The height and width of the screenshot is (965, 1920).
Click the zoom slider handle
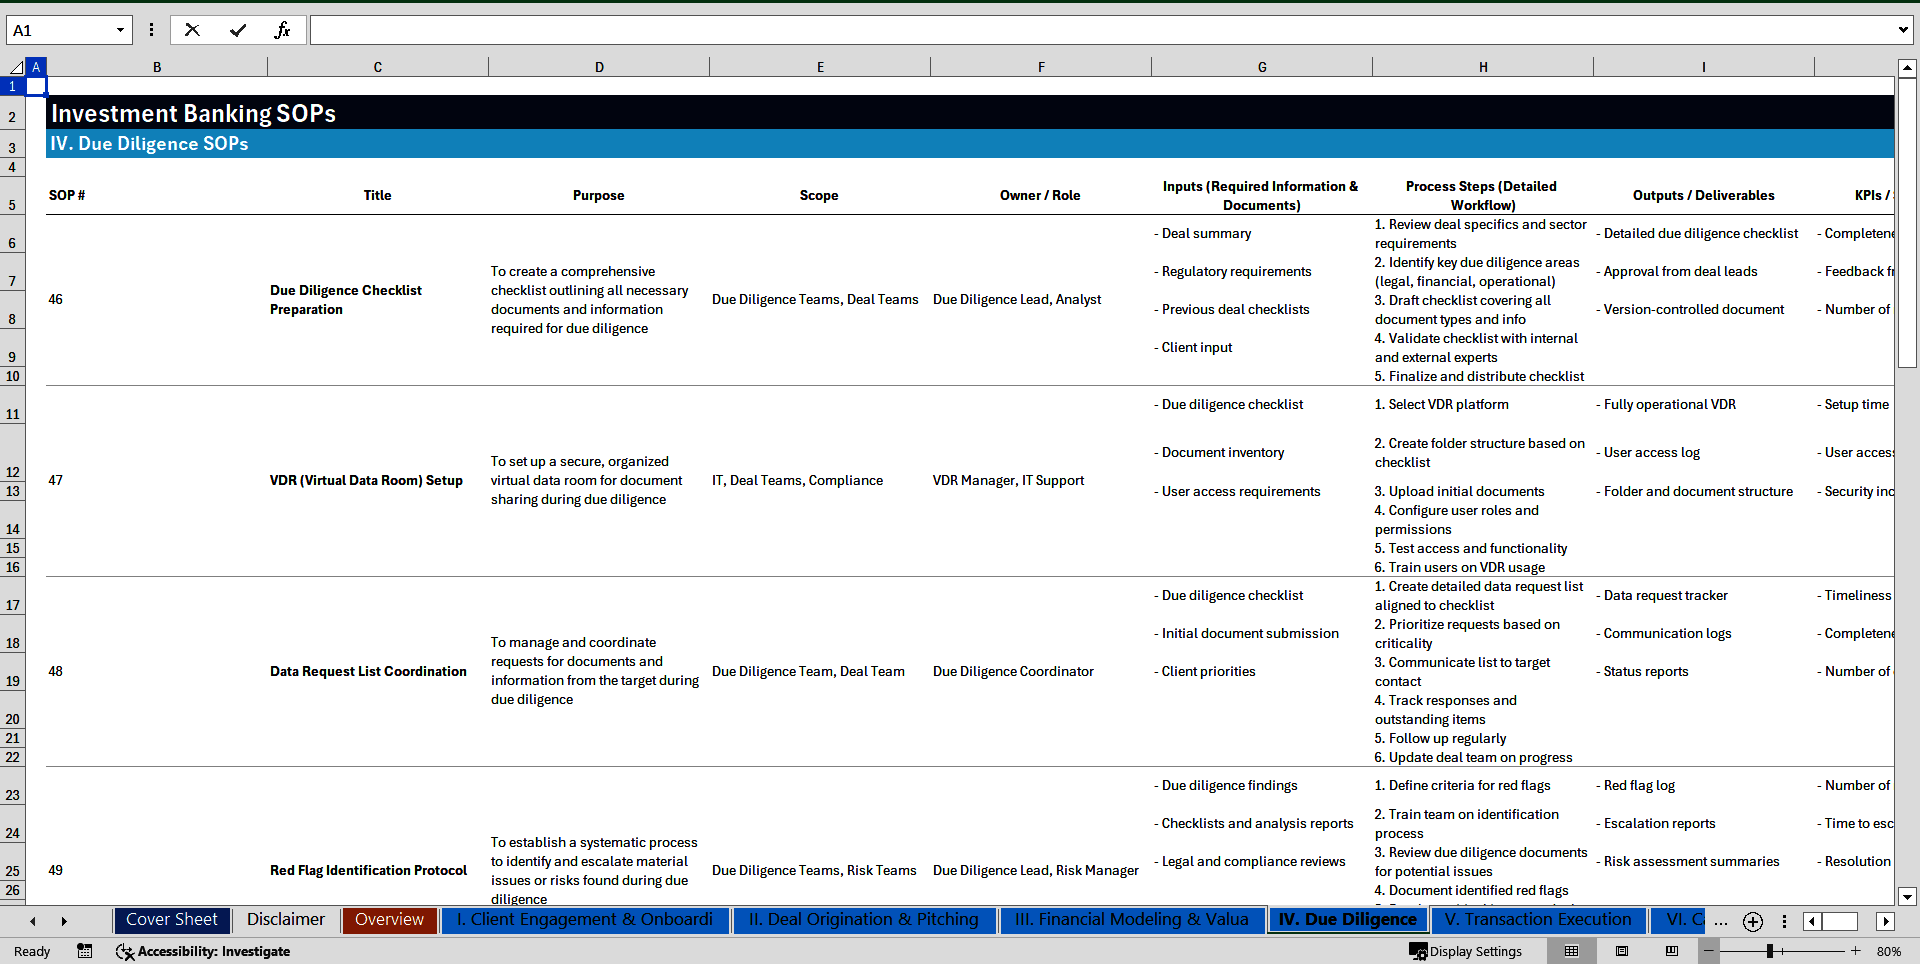pyautogui.click(x=1769, y=951)
